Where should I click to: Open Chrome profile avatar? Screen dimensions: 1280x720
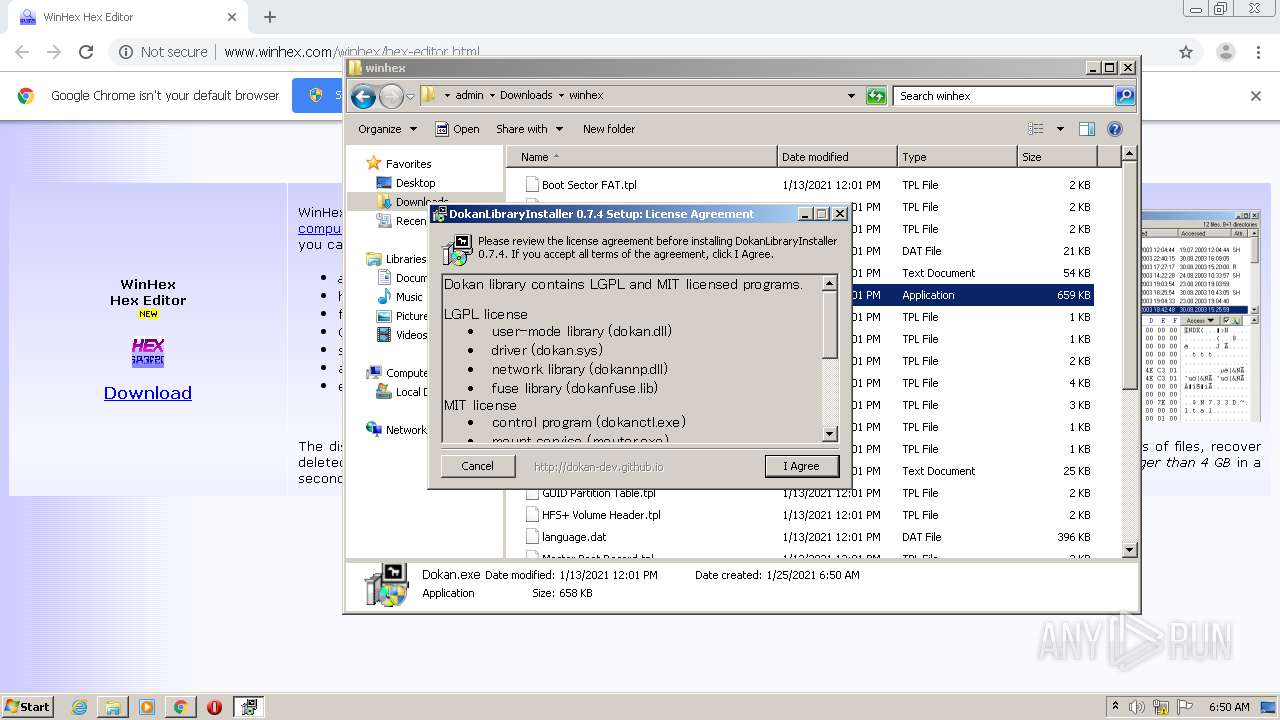coord(1225,52)
